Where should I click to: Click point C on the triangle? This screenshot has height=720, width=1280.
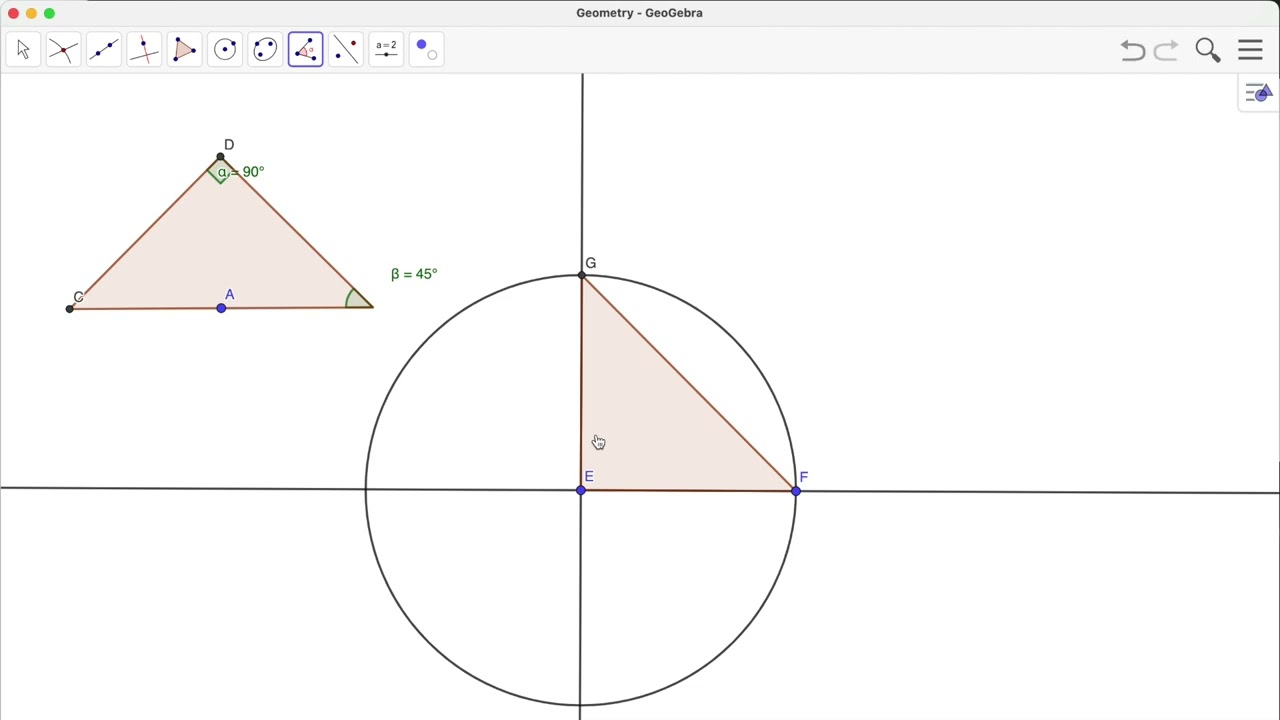click(x=69, y=308)
